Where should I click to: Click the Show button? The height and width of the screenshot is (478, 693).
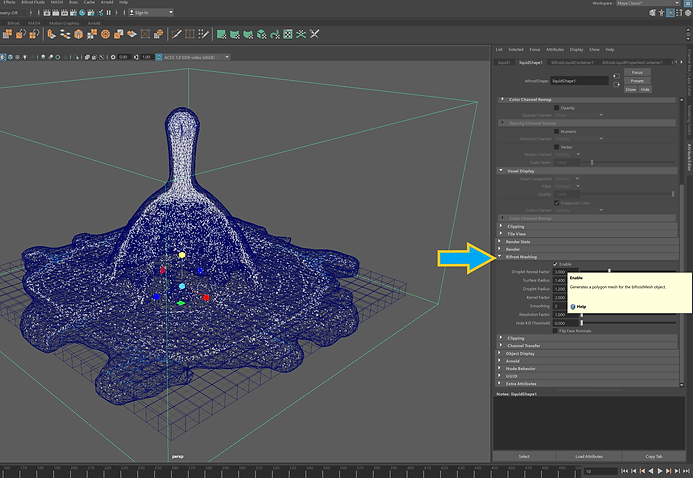coord(630,89)
